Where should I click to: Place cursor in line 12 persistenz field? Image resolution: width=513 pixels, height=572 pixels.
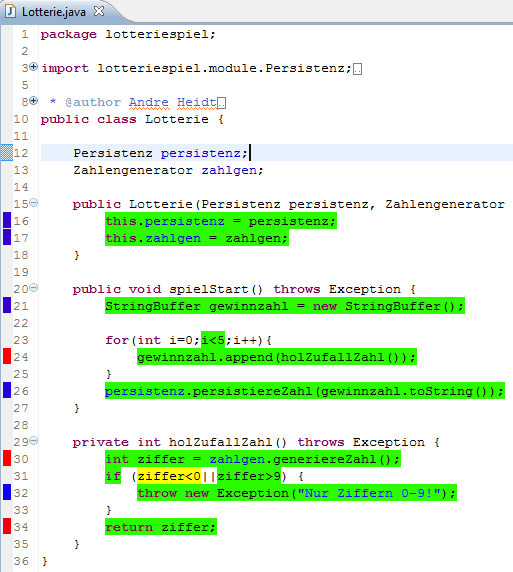(x=201, y=153)
